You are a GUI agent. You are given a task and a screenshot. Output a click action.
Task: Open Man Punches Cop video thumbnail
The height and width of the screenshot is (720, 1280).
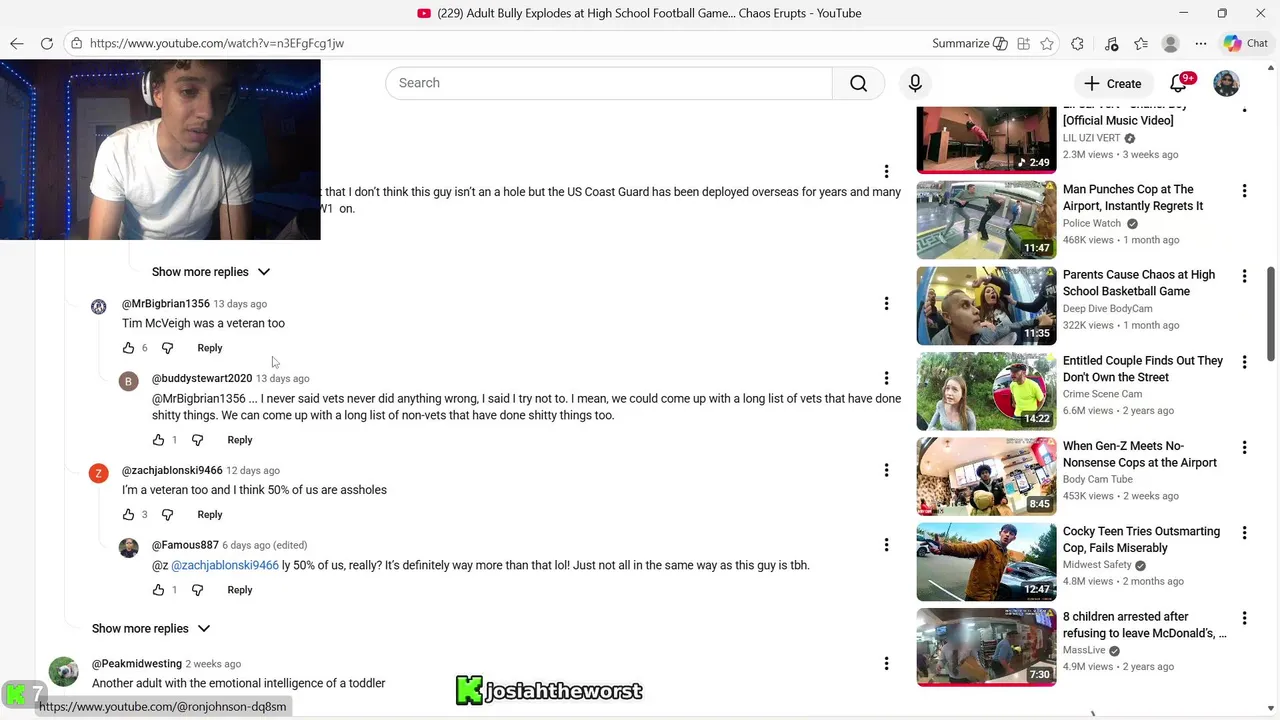pyautogui.click(x=986, y=220)
